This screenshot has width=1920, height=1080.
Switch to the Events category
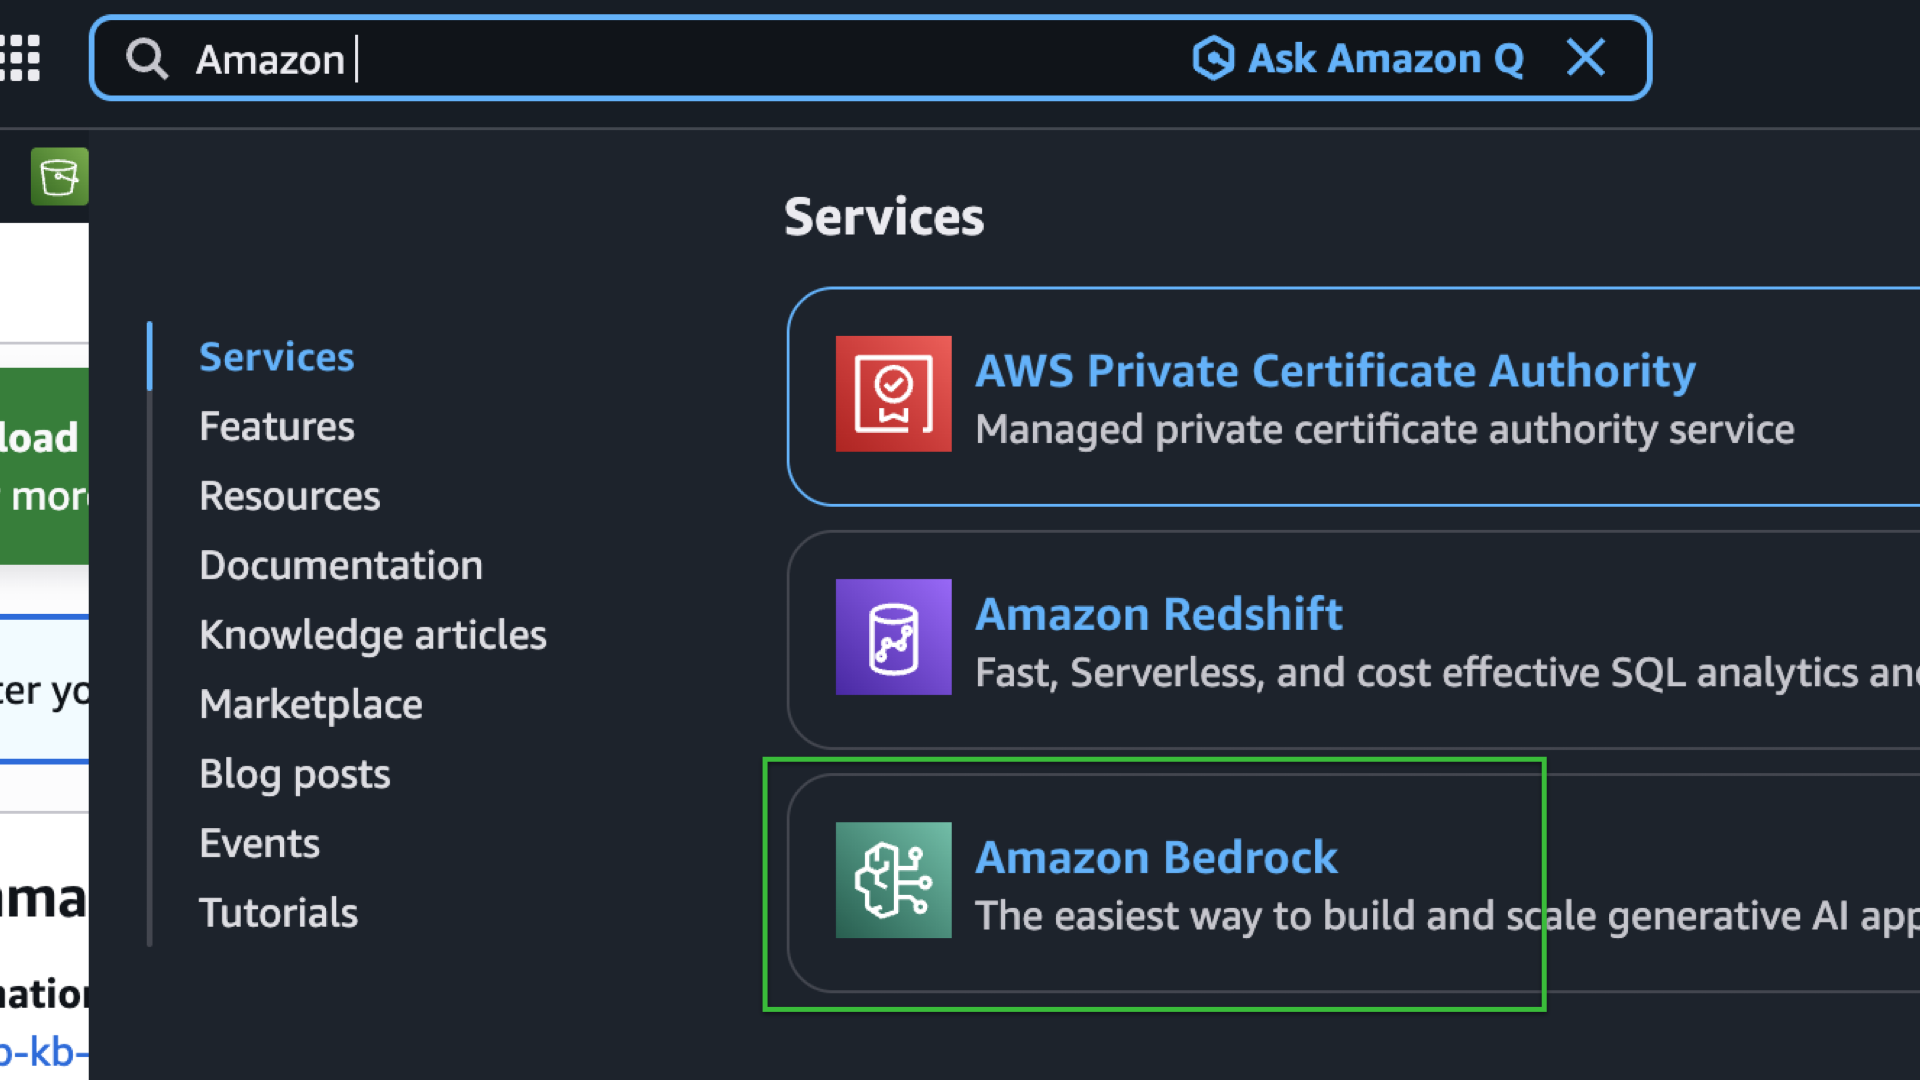point(259,842)
